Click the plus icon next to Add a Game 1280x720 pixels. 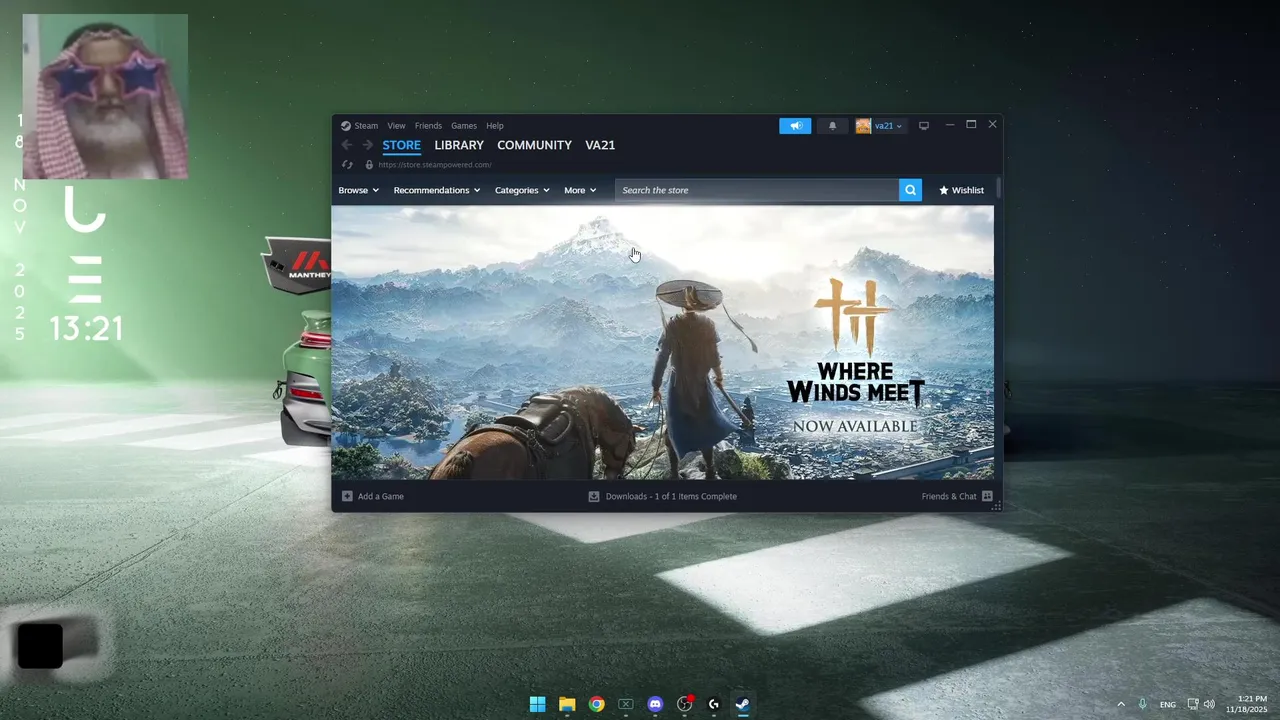(x=347, y=496)
